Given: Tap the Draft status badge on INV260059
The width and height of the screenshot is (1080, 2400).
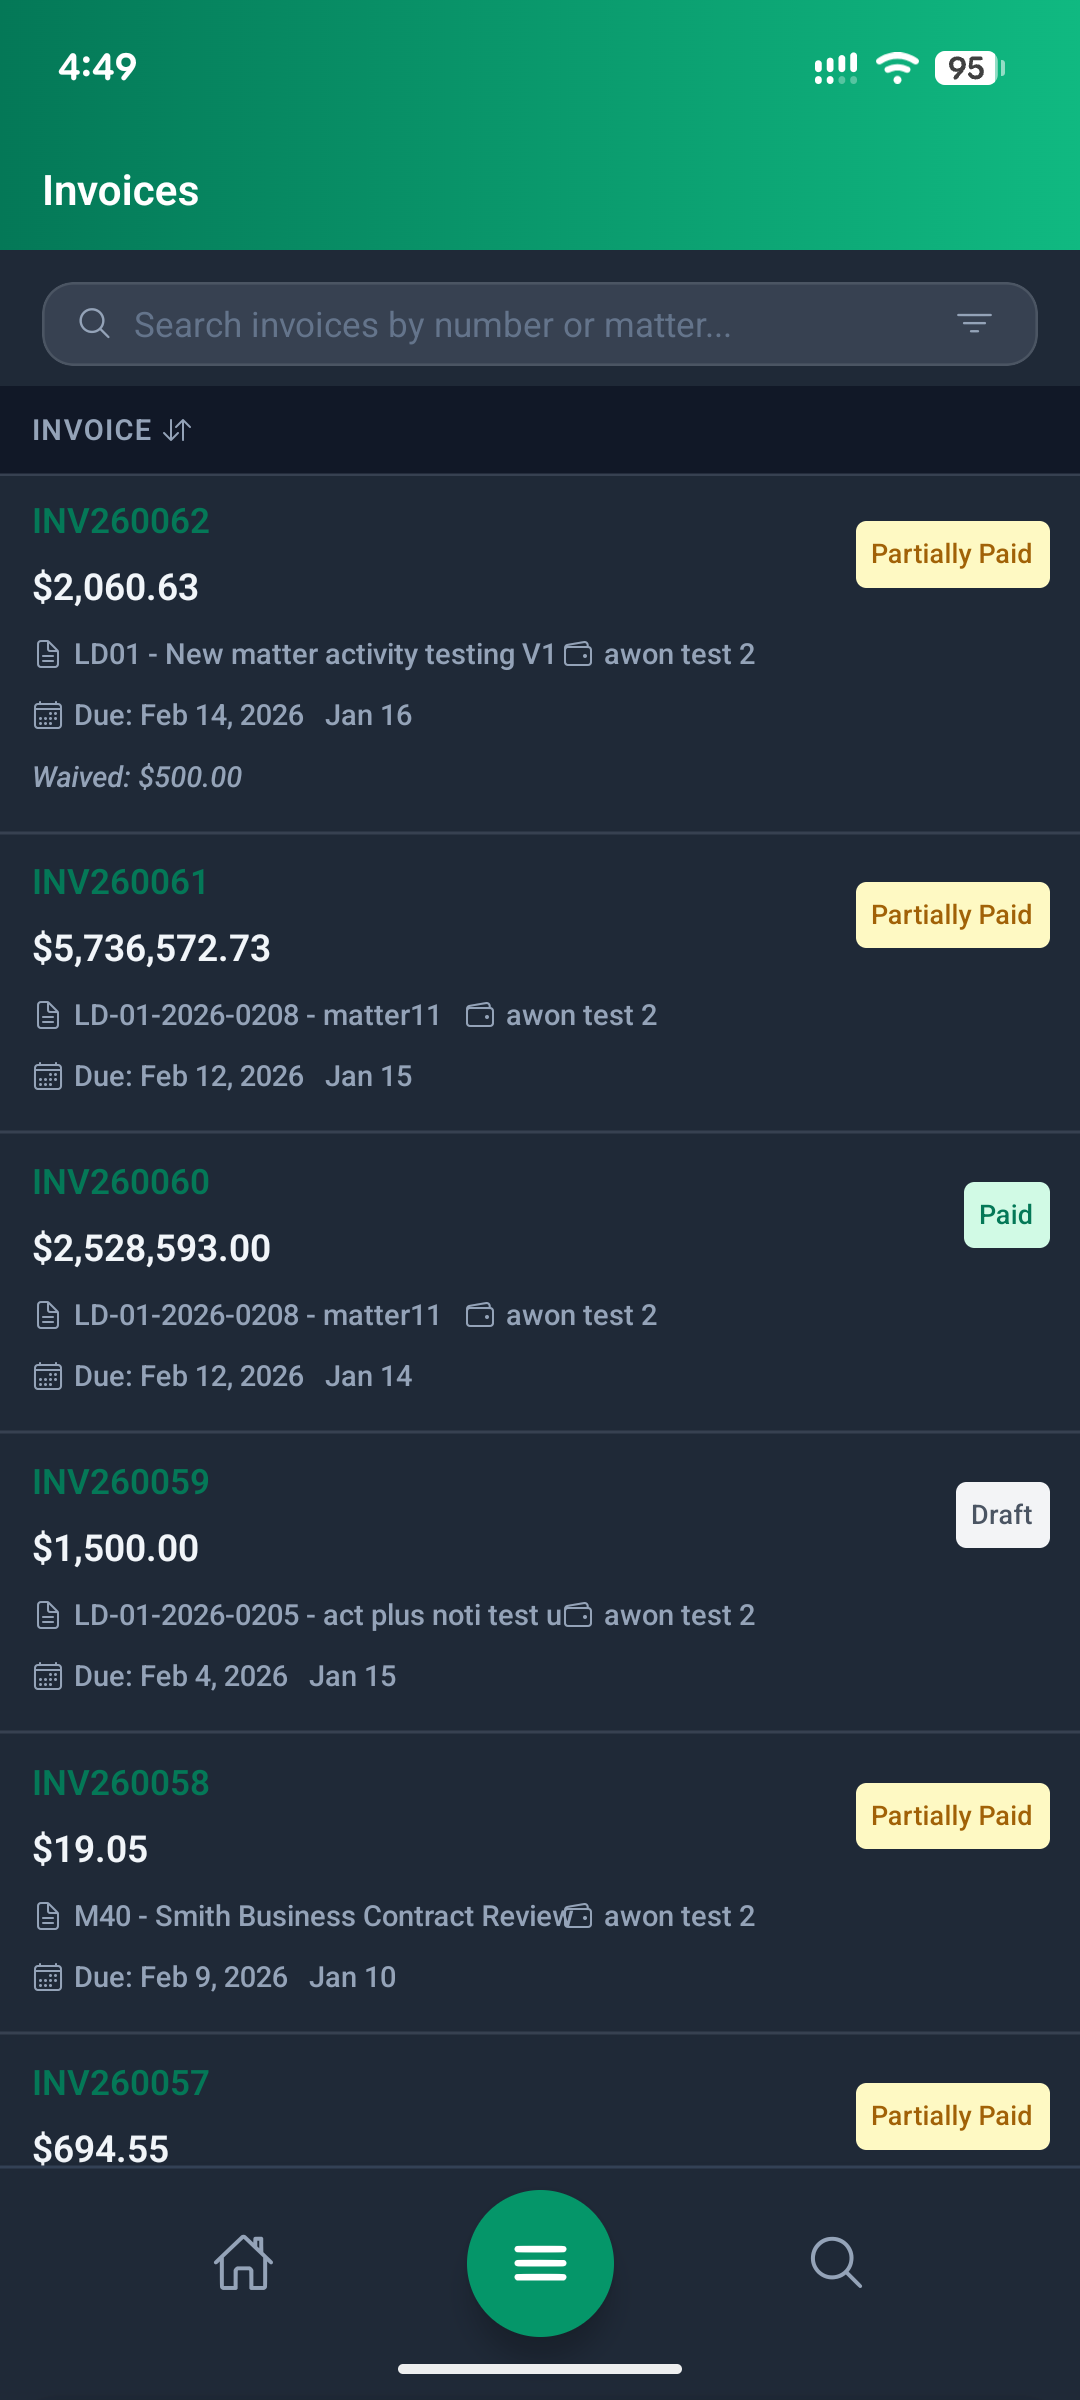Looking at the screenshot, I should 1002,1515.
